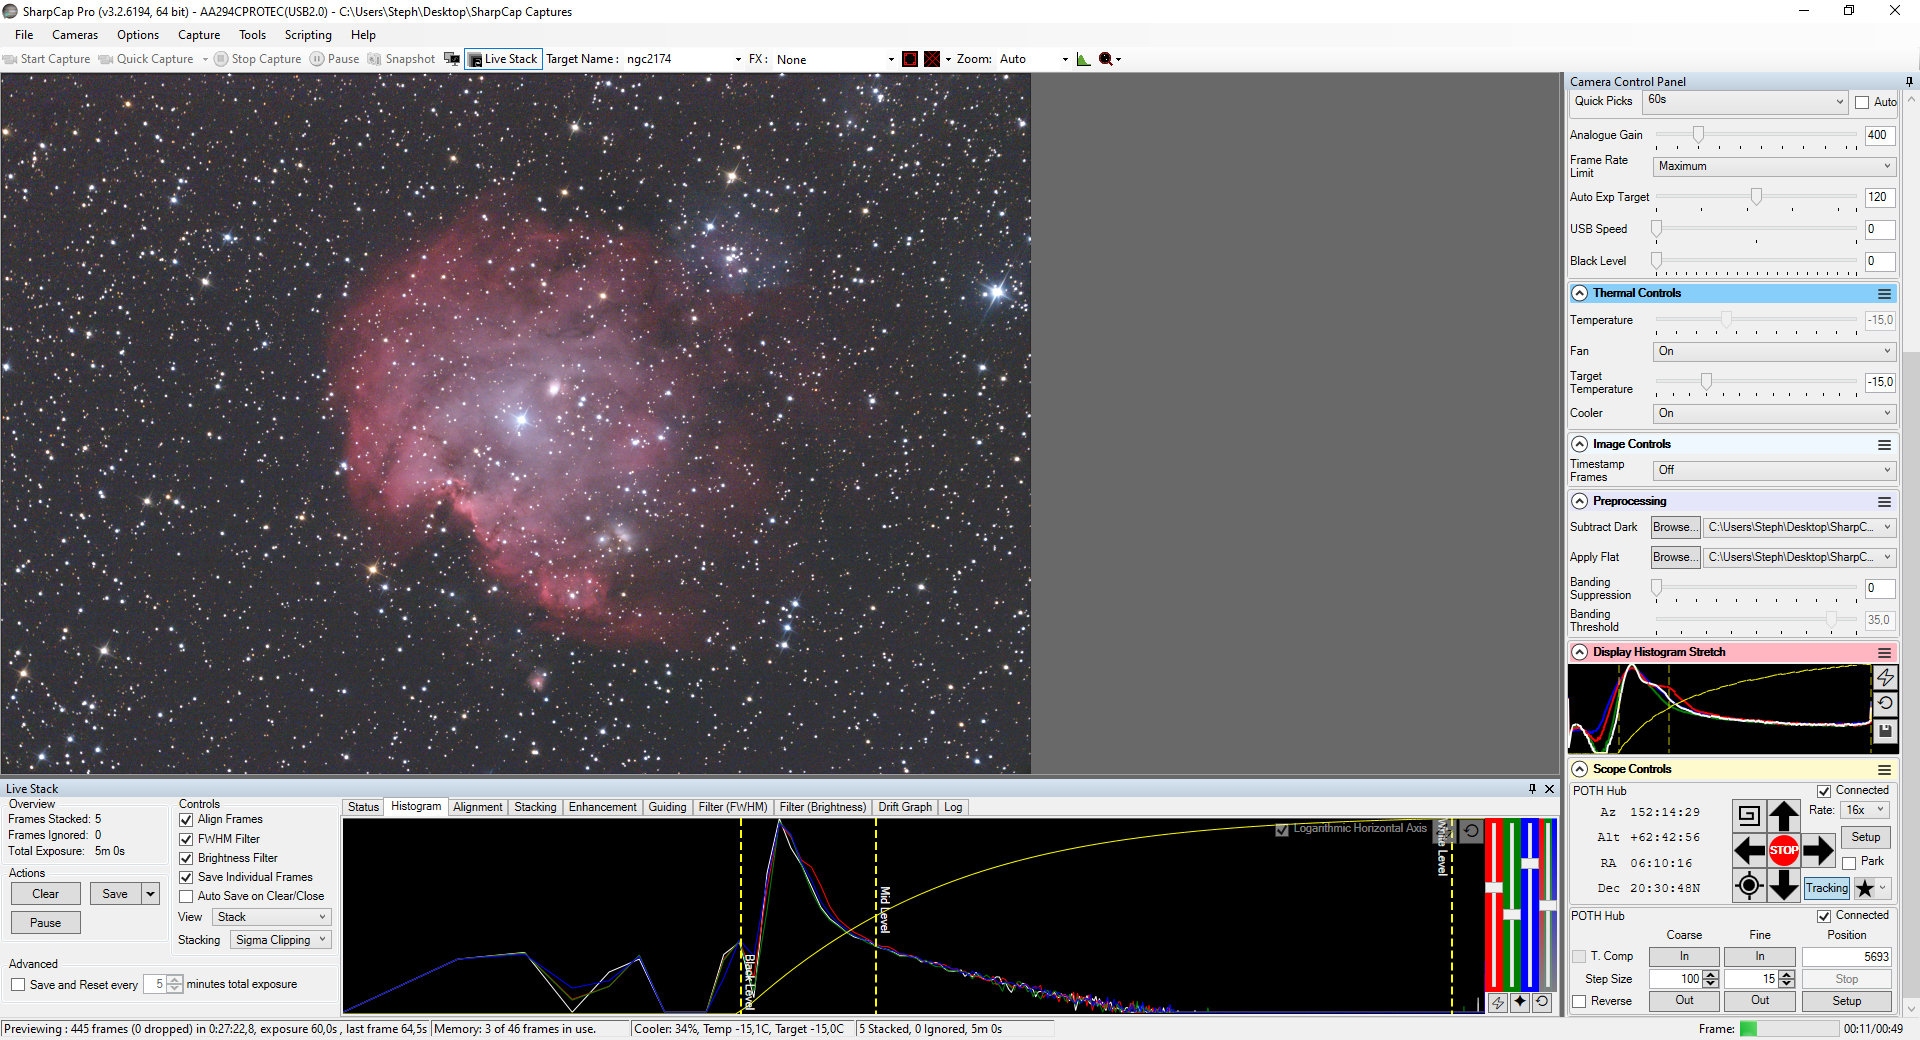Click the spiral search icon in Scope Controls
The image size is (1920, 1040).
click(x=1748, y=816)
